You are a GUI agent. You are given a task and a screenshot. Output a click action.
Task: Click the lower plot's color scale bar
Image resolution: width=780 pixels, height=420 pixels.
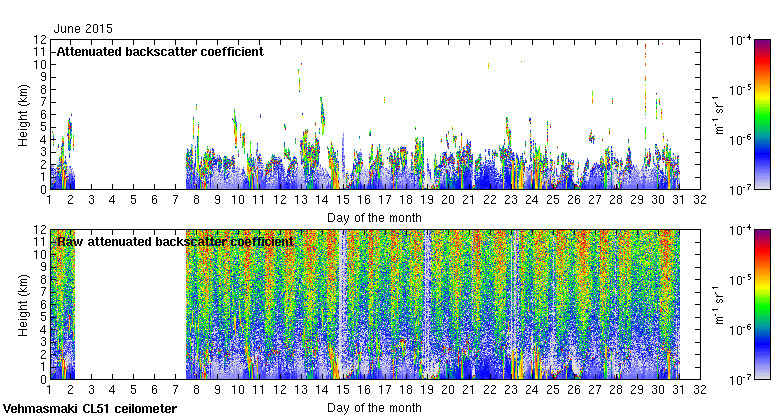pyautogui.click(x=763, y=304)
